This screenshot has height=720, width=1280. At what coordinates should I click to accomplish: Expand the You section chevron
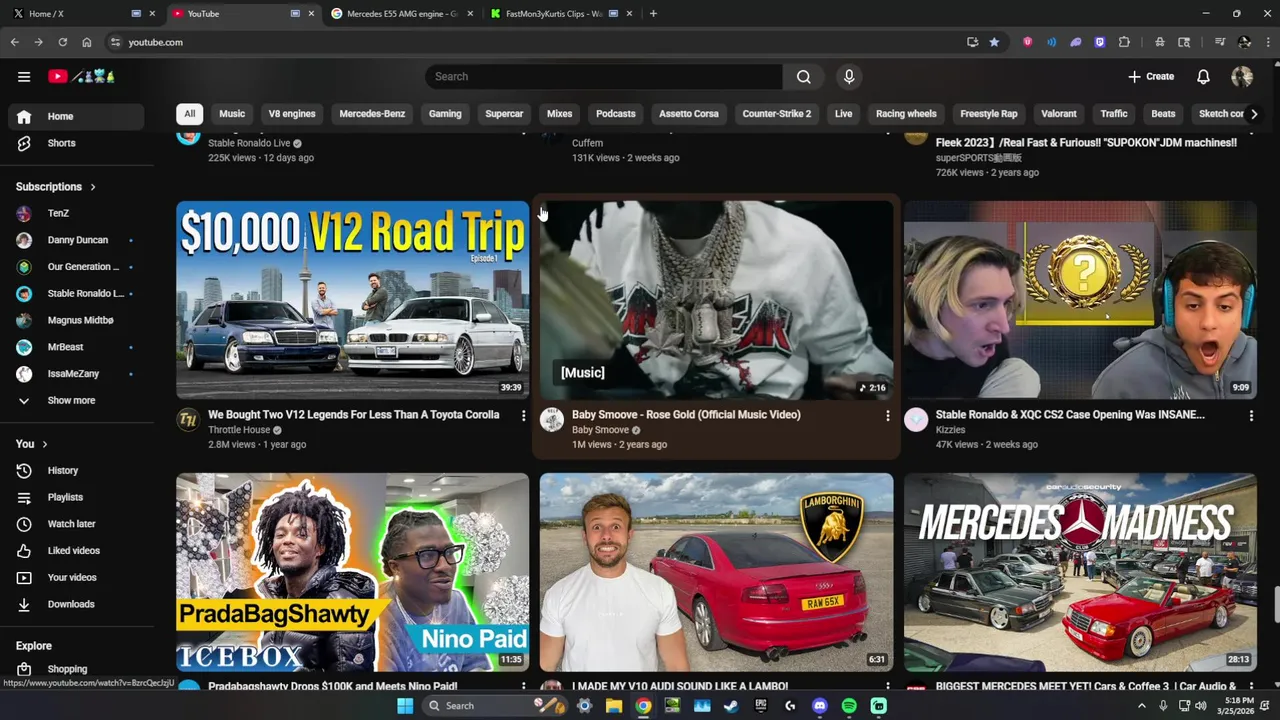tap(45, 444)
